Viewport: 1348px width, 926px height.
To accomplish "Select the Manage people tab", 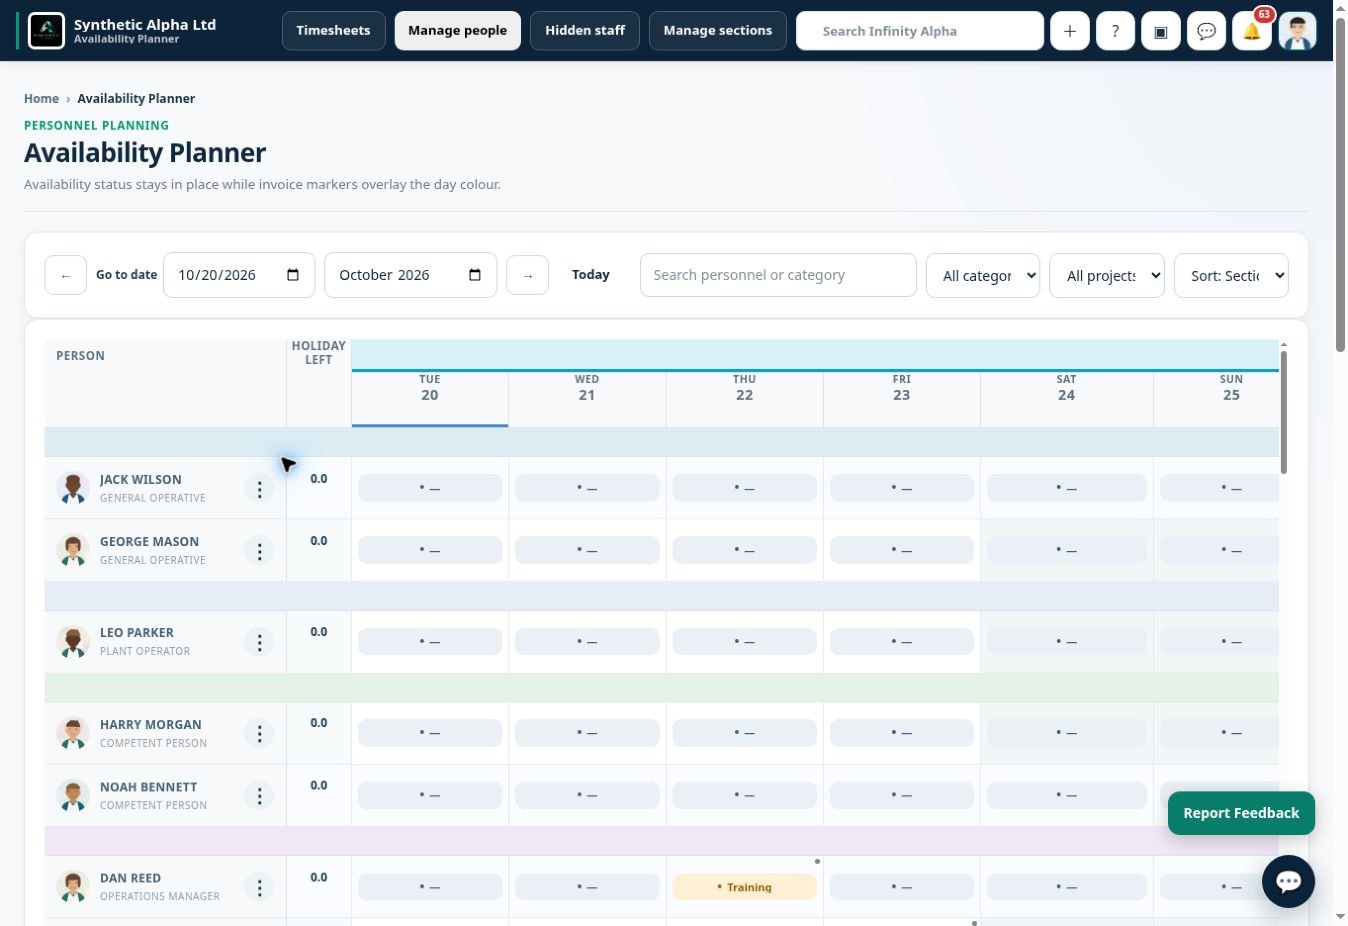I will point(457,31).
